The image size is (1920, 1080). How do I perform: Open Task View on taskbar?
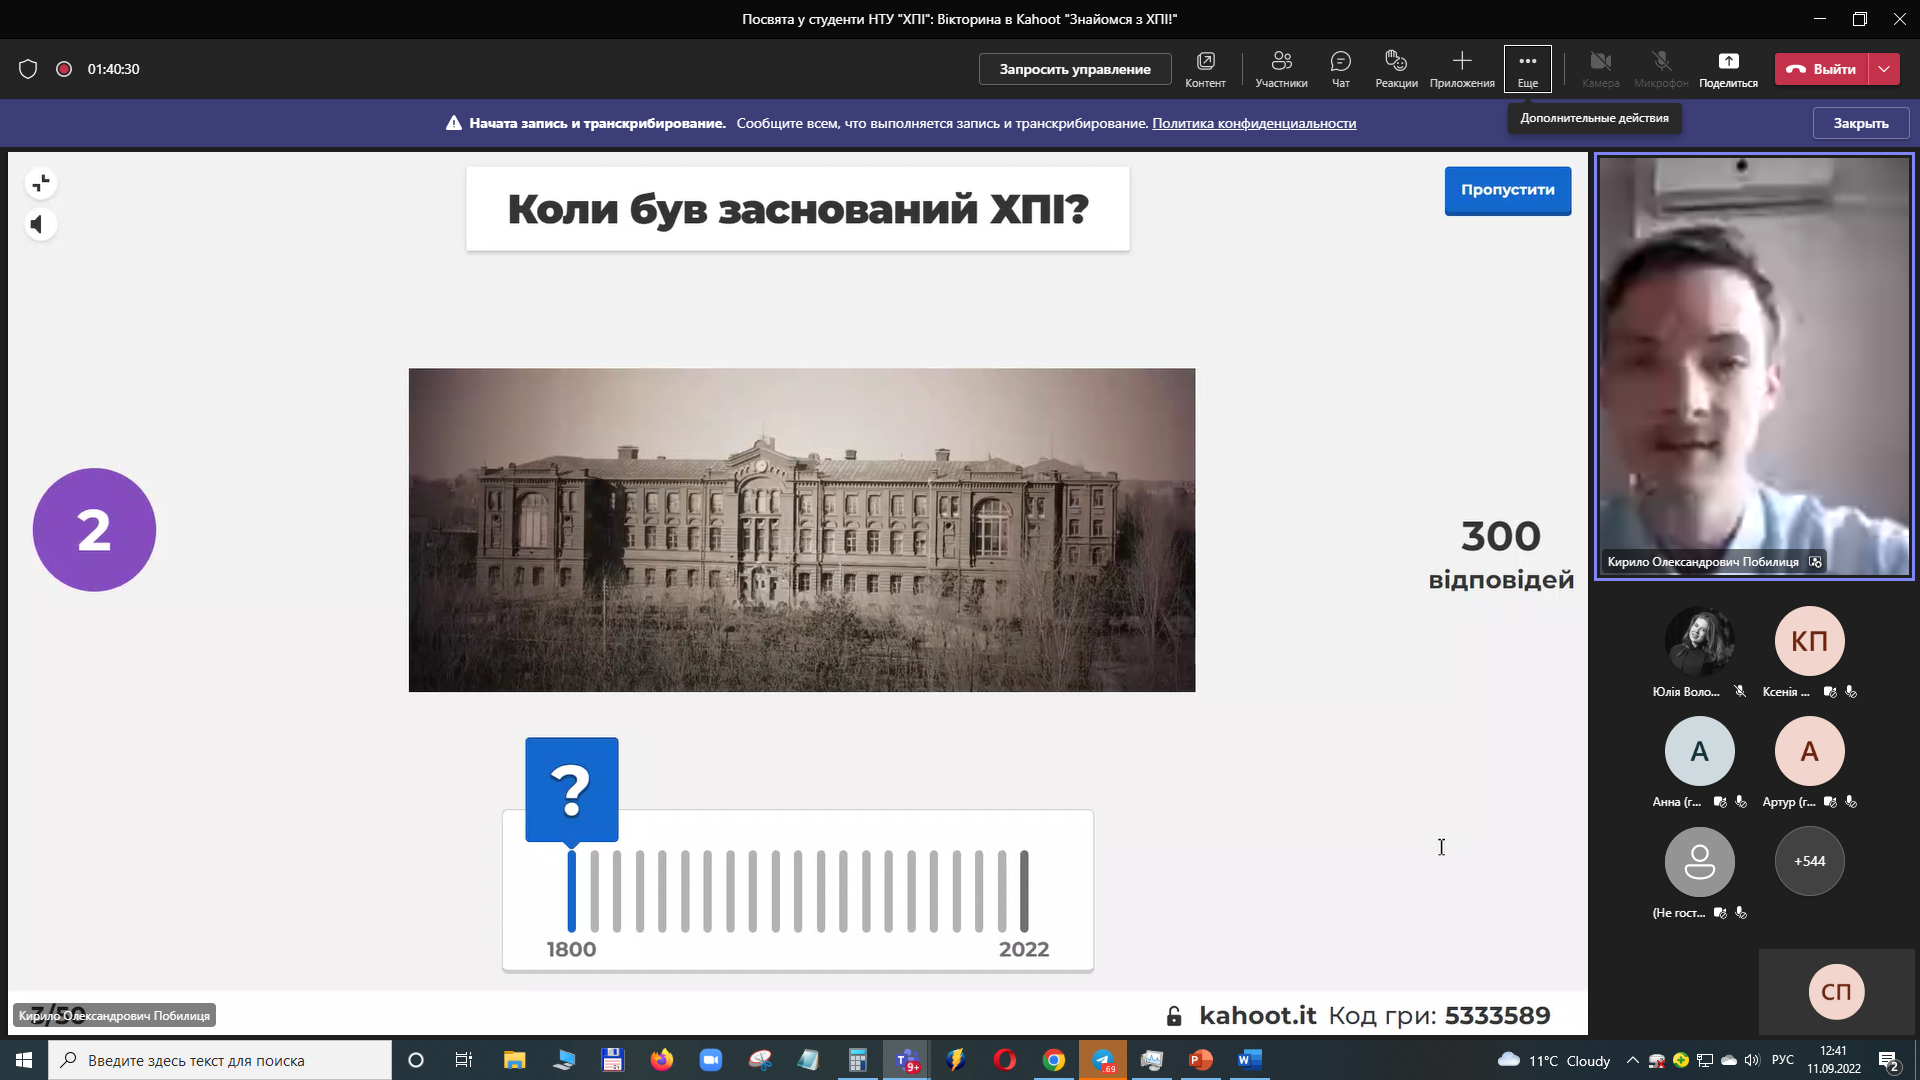pos(463,1060)
